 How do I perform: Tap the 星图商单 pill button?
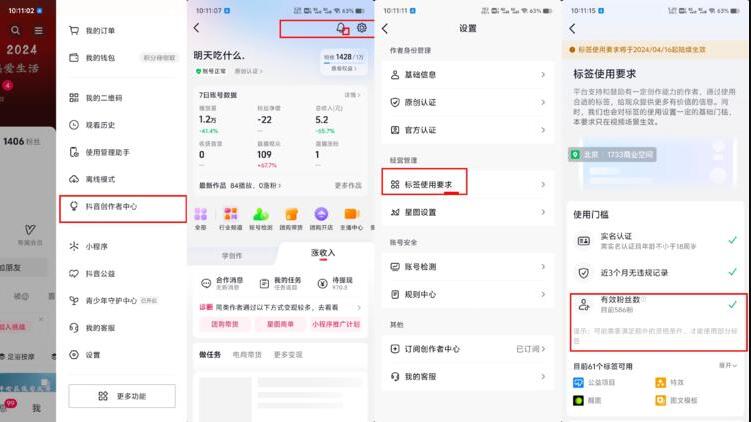pyautogui.click(x=280, y=324)
